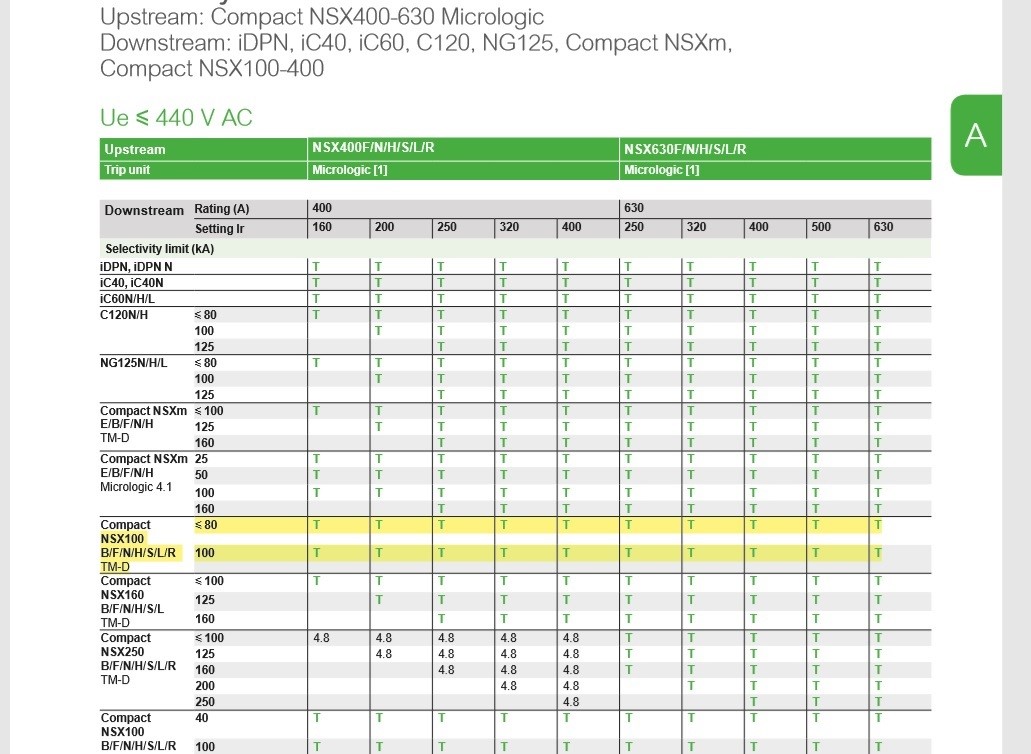Click the iC60N/H/L row label
1031x754 pixels.
click(128, 299)
